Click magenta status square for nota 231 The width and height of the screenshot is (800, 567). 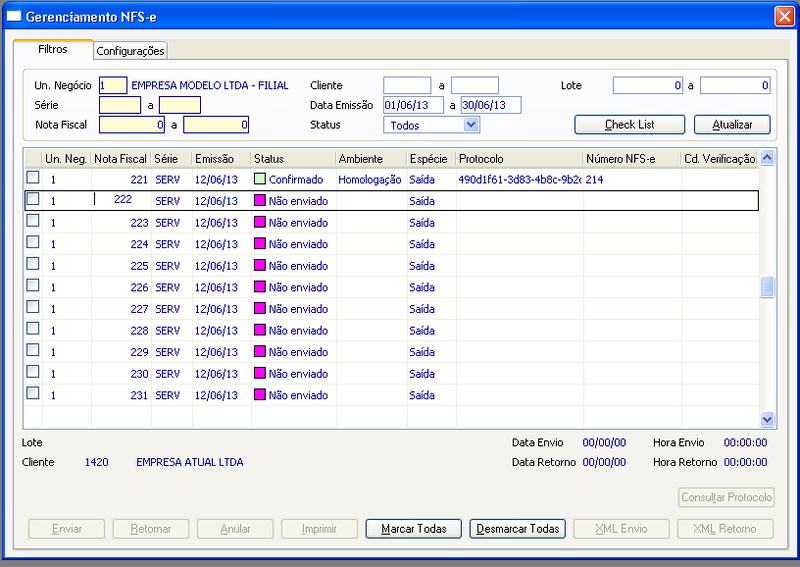coord(260,395)
